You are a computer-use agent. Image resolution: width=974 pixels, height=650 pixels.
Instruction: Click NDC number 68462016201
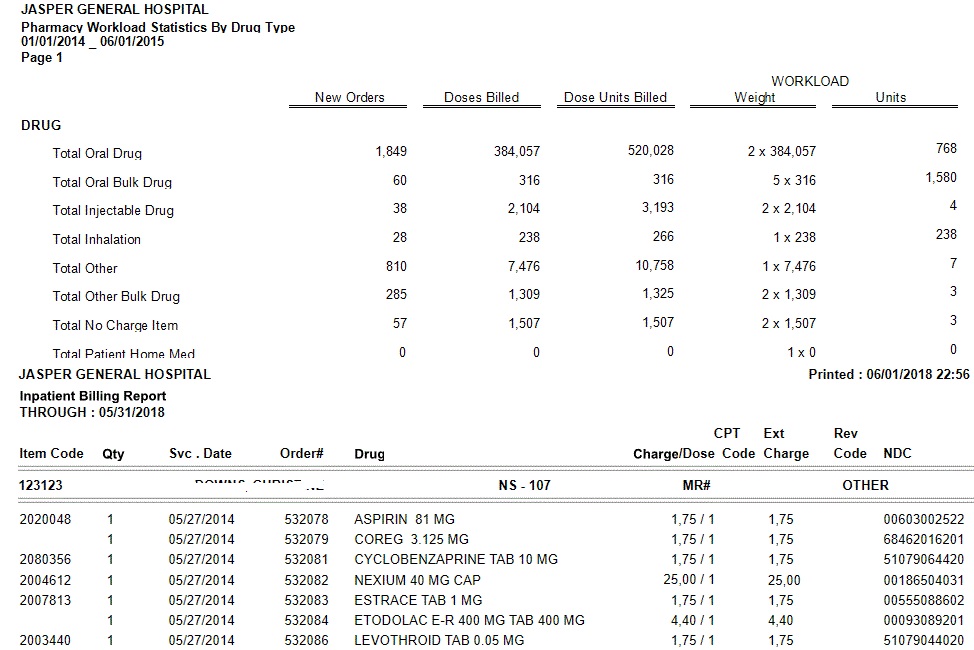[x=924, y=539]
